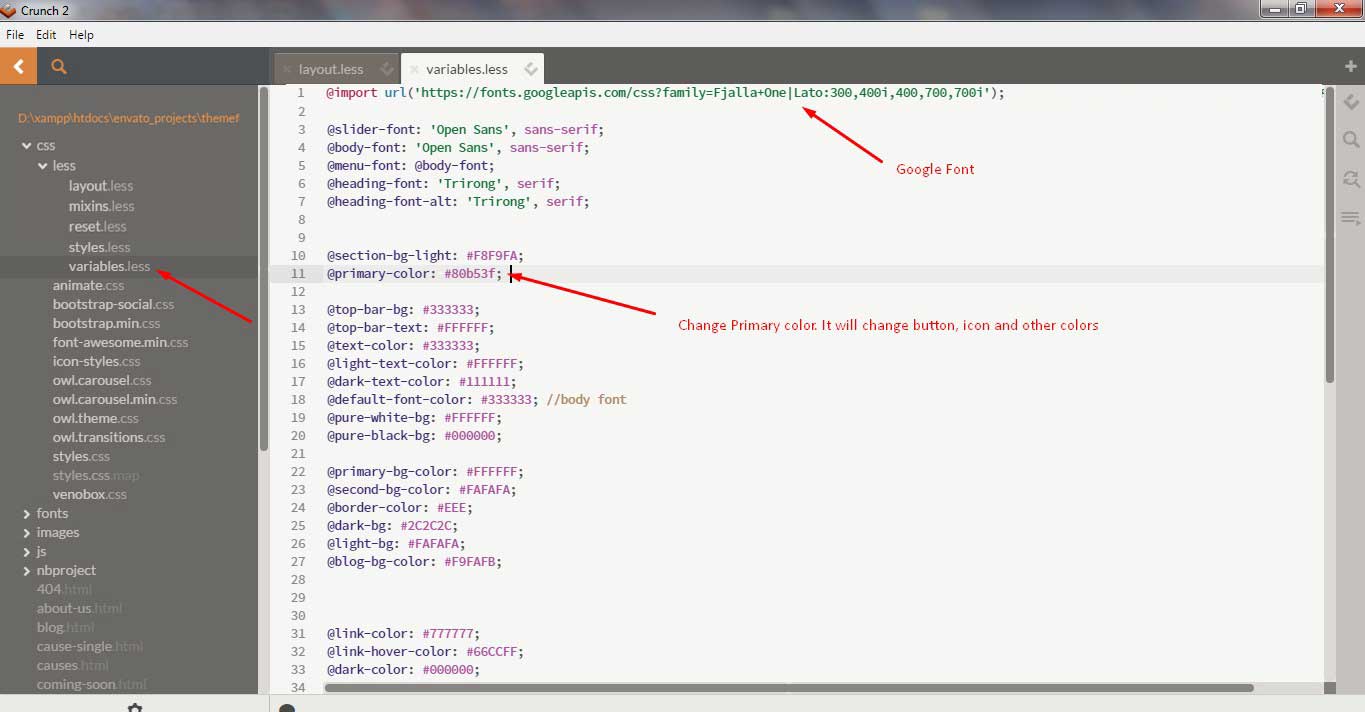The height and width of the screenshot is (712, 1365).
Task: Open blog.html in file tree
Action: pyautogui.click(x=65, y=627)
